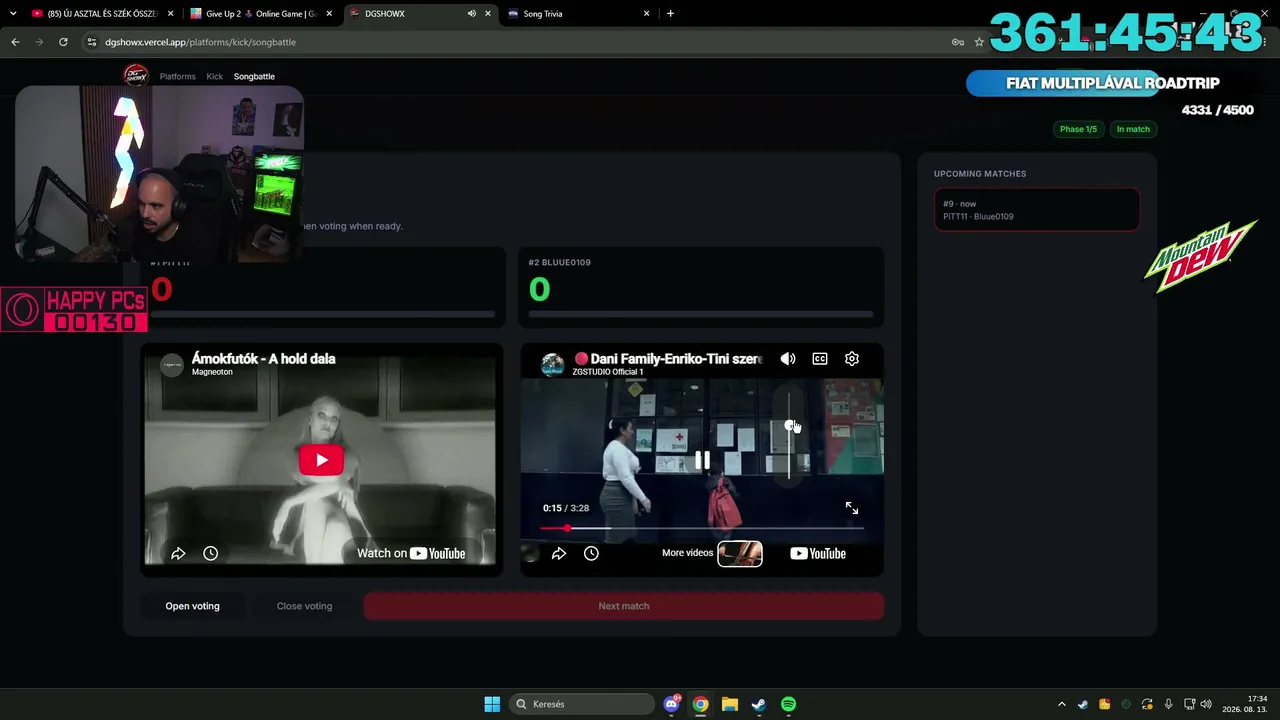
Task: Click the Ámokfutók - A hold dala title
Action: pyautogui.click(x=264, y=359)
